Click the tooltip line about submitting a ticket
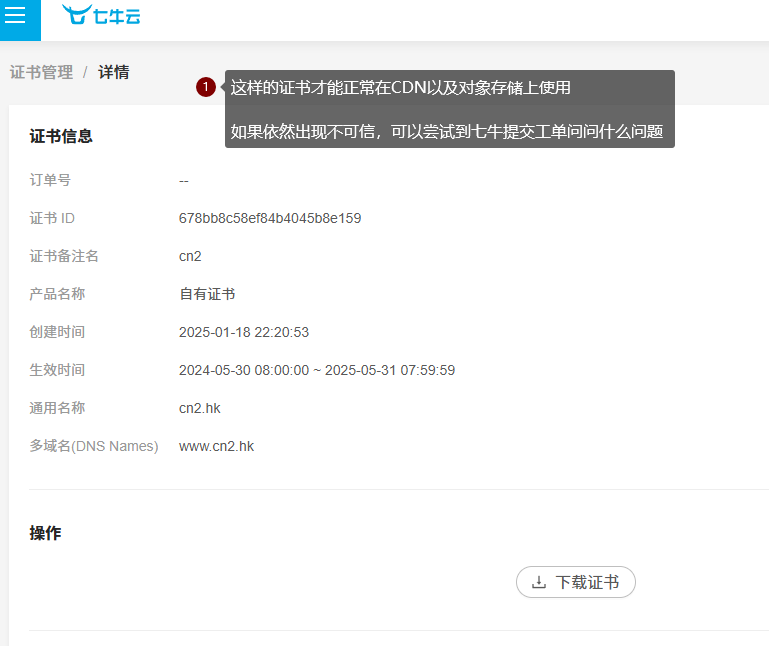This screenshot has width=769, height=646. pos(447,131)
